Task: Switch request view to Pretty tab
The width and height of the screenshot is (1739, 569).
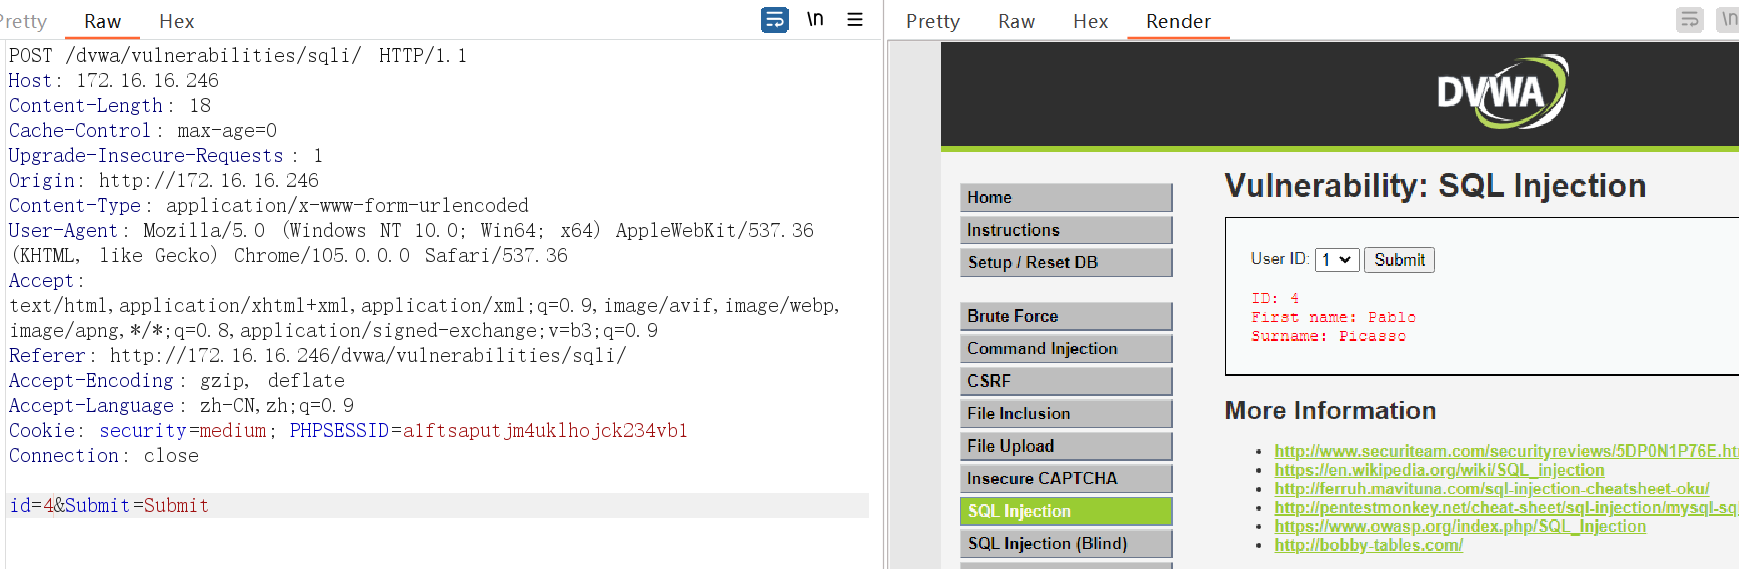Action: (22, 21)
